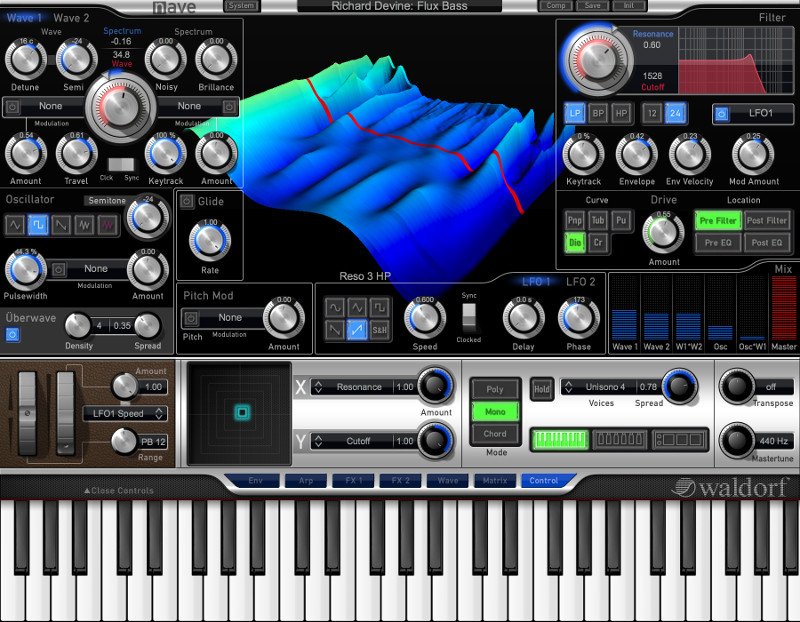800x622 pixels.
Task: Select Chord voice mode
Action: point(494,434)
